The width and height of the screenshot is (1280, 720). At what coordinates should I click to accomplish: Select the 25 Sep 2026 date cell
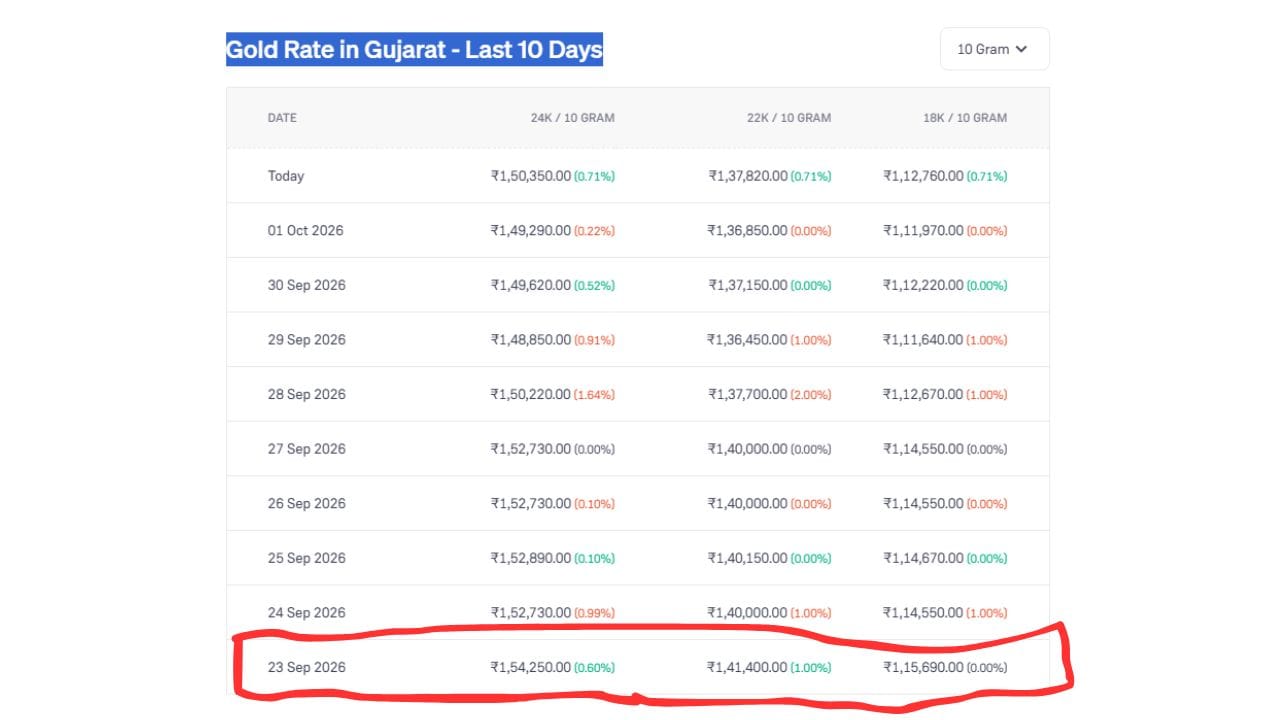[x=306, y=558]
